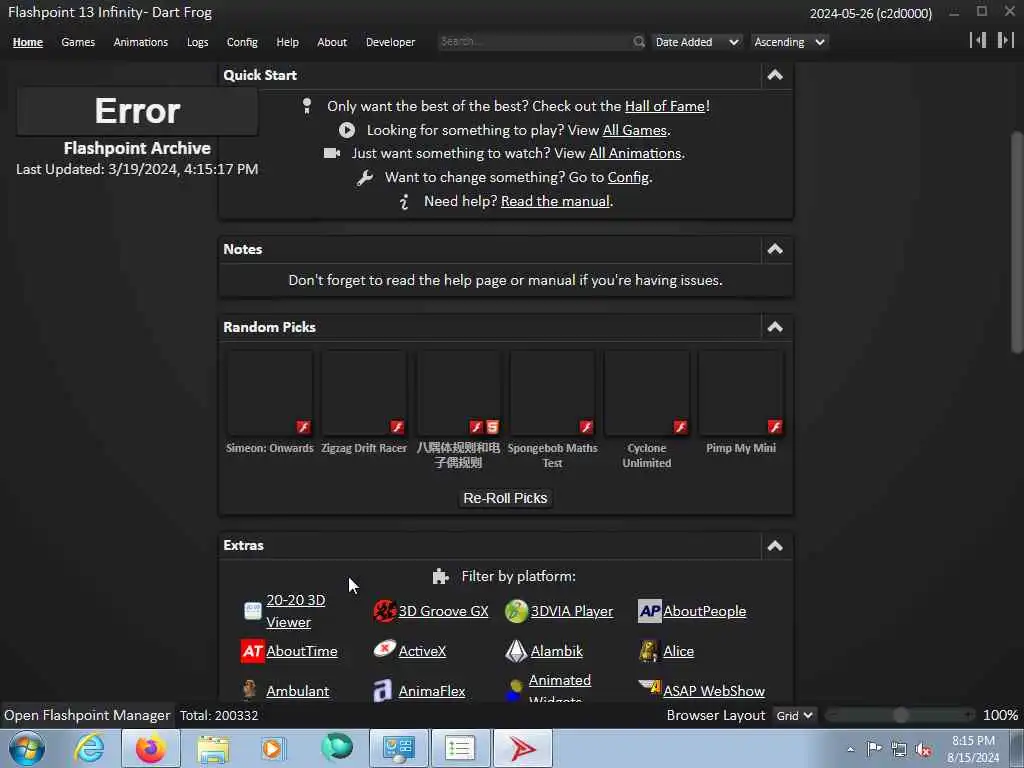Viewport: 1024px width, 768px height.
Task: Click the Alice platform icon
Action: pos(648,651)
